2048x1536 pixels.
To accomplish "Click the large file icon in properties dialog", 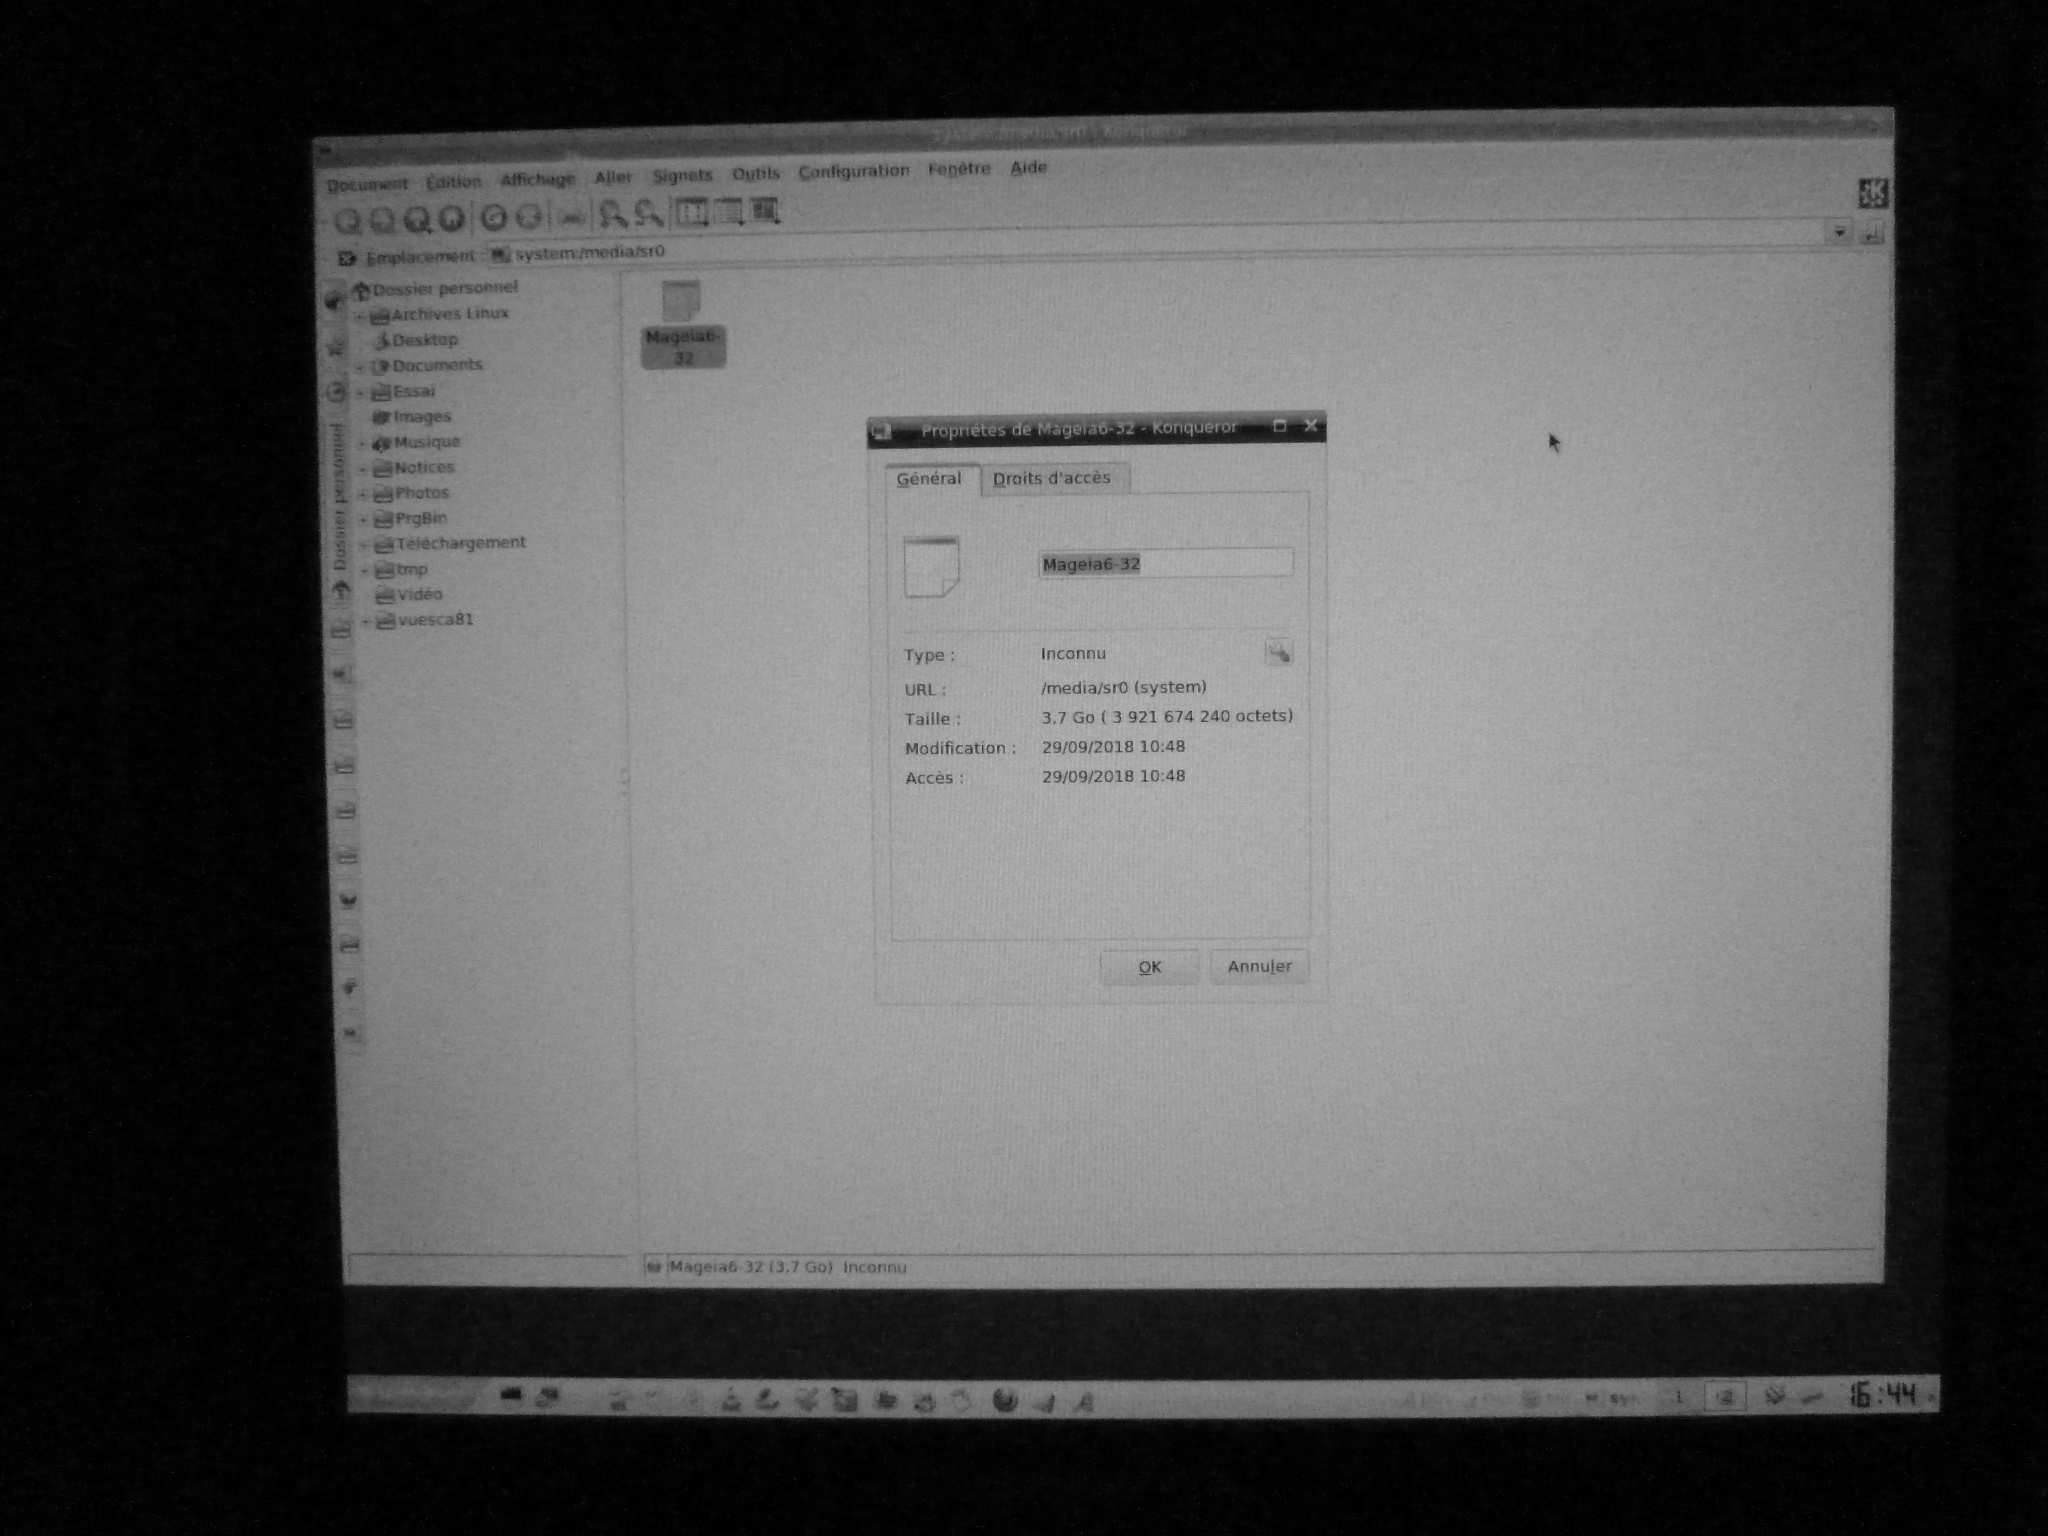I will [931, 566].
